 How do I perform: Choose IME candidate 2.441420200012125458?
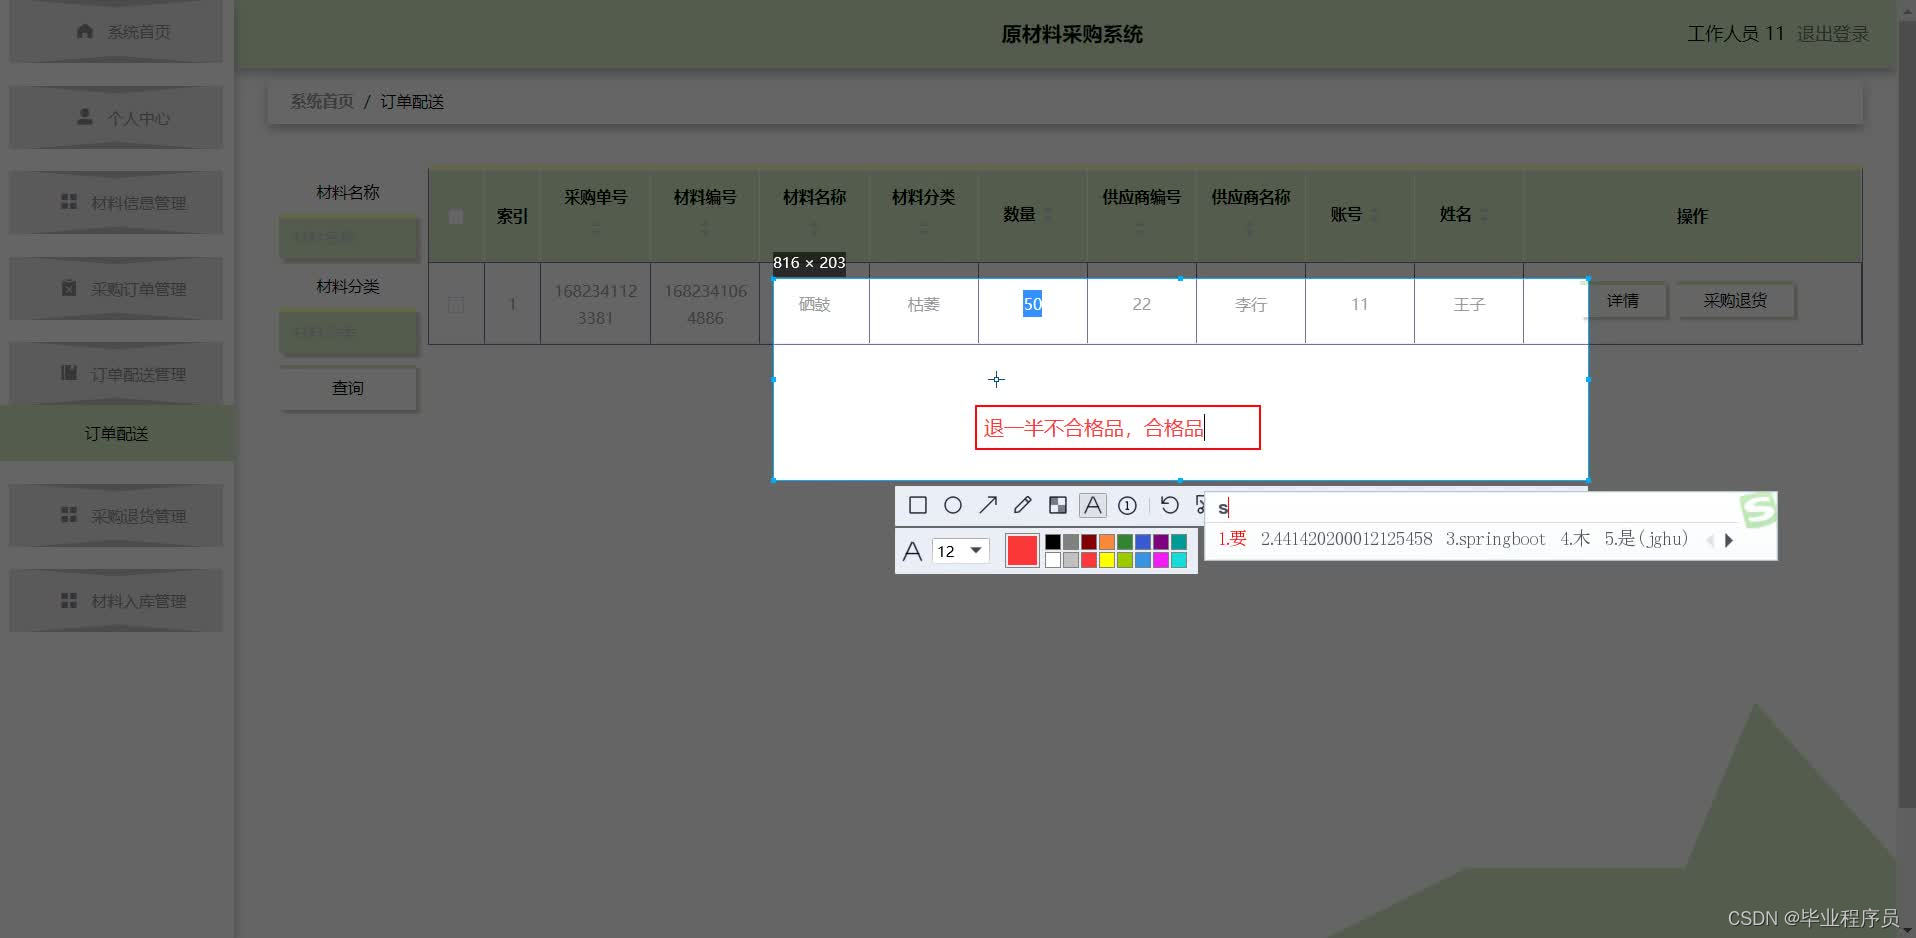(1346, 539)
